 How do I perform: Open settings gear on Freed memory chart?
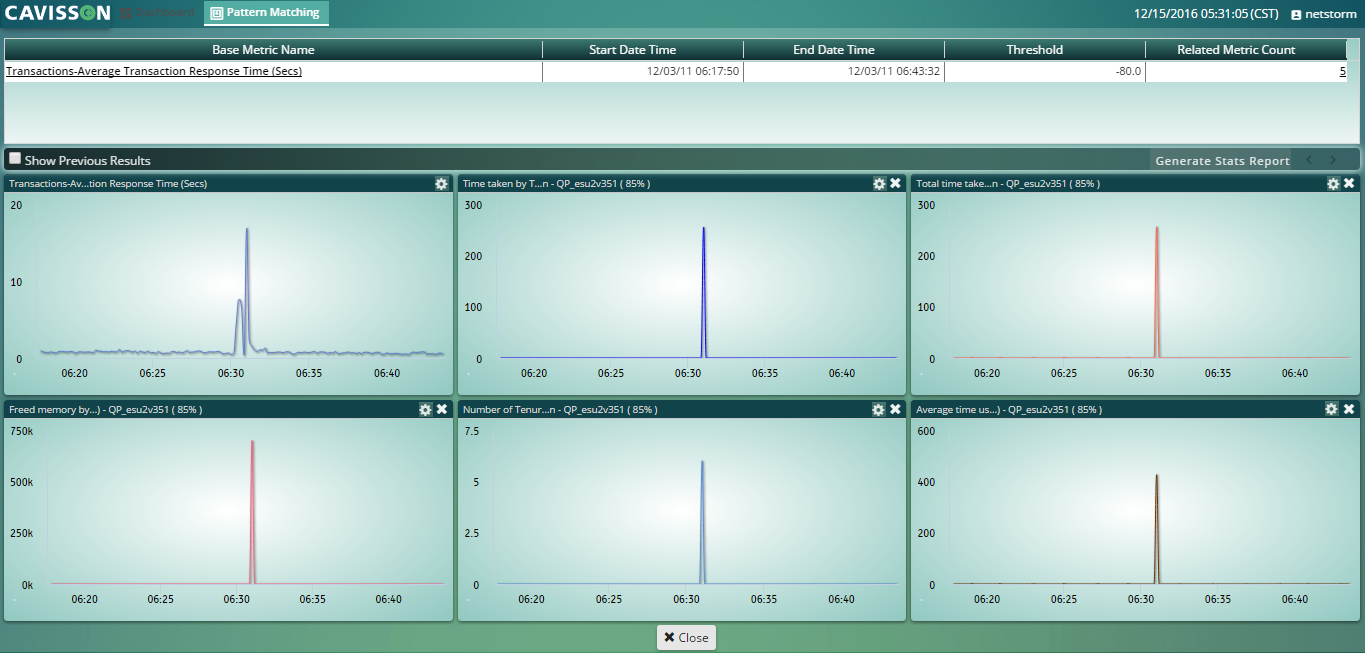425,410
